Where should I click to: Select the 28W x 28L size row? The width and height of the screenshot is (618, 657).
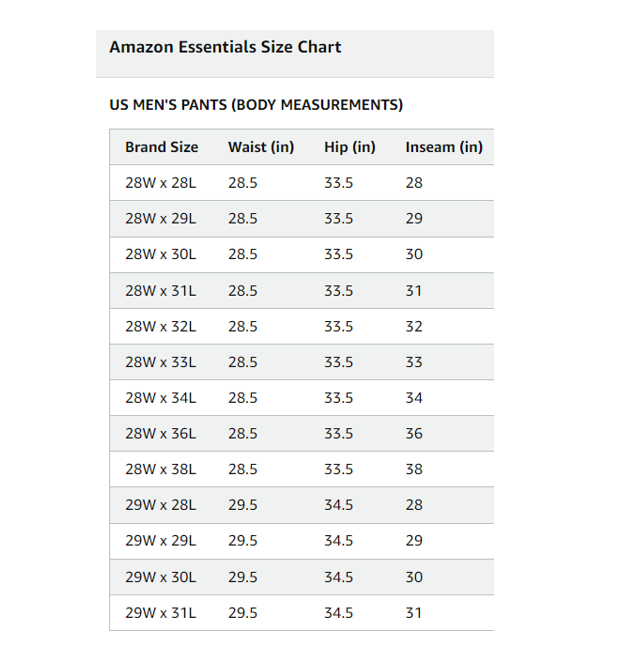tap(302, 183)
